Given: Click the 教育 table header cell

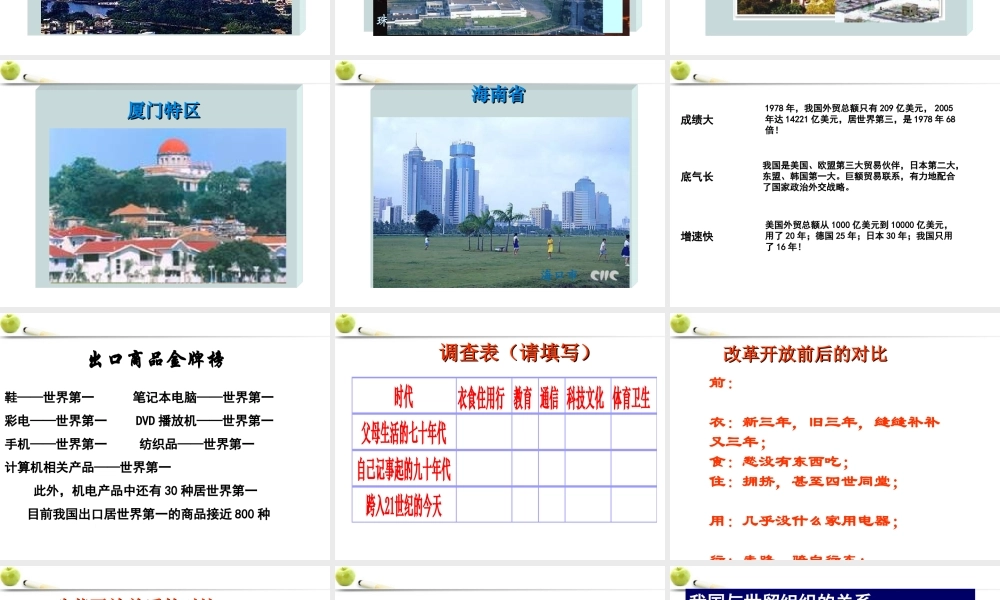Looking at the screenshot, I should coord(525,396).
